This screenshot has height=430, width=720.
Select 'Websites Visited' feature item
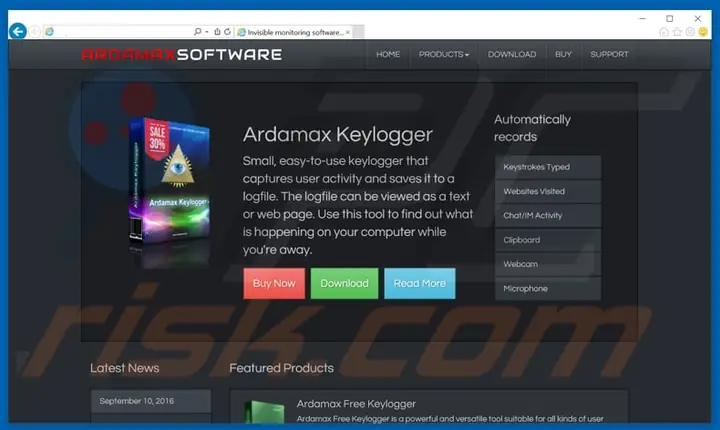pos(548,191)
